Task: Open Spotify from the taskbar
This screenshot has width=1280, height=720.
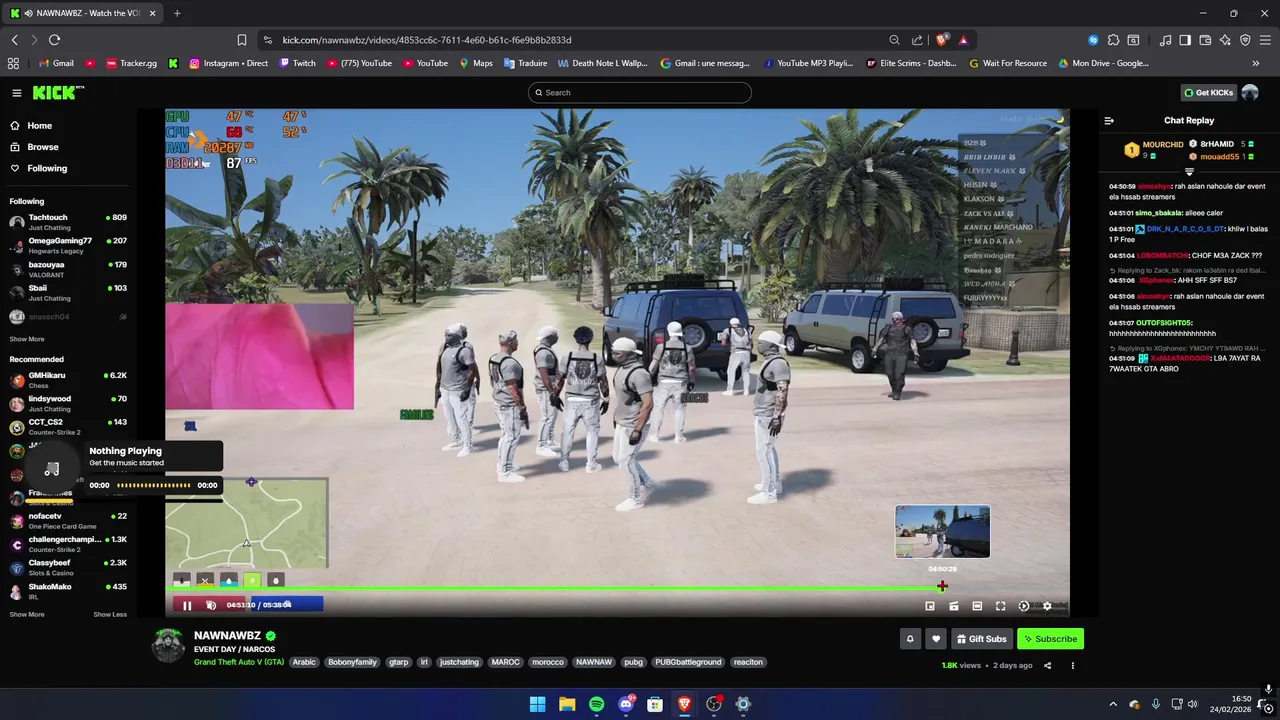Action: 597,704
